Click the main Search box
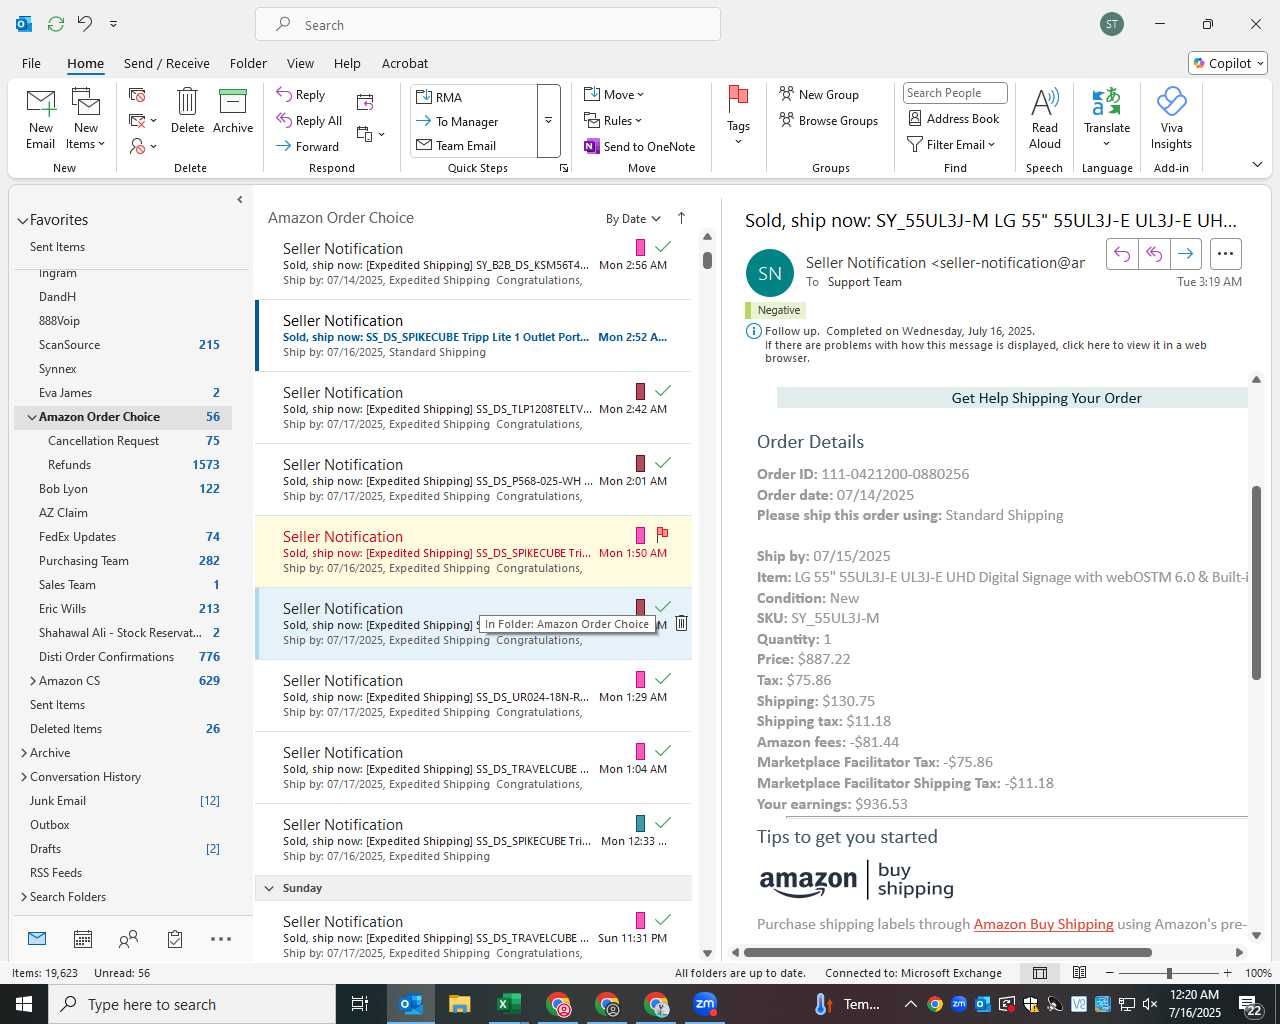 (x=488, y=25)
